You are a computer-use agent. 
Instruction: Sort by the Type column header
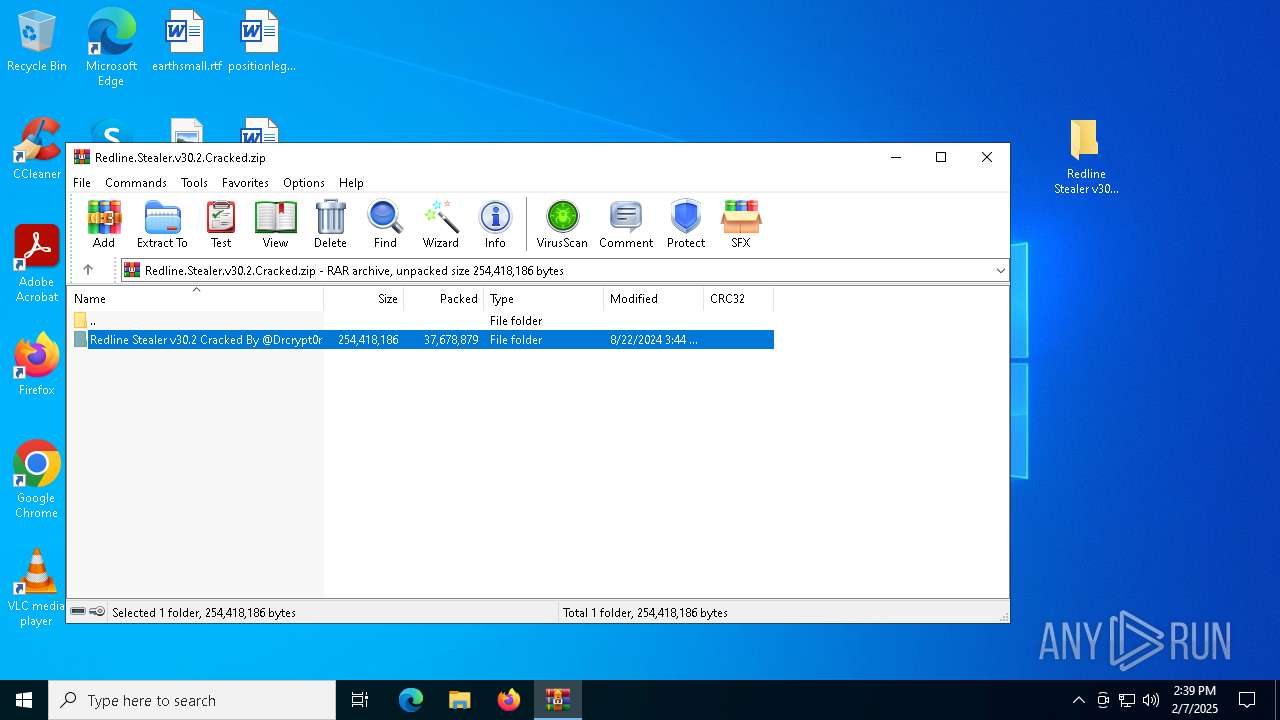coord(544,299)
